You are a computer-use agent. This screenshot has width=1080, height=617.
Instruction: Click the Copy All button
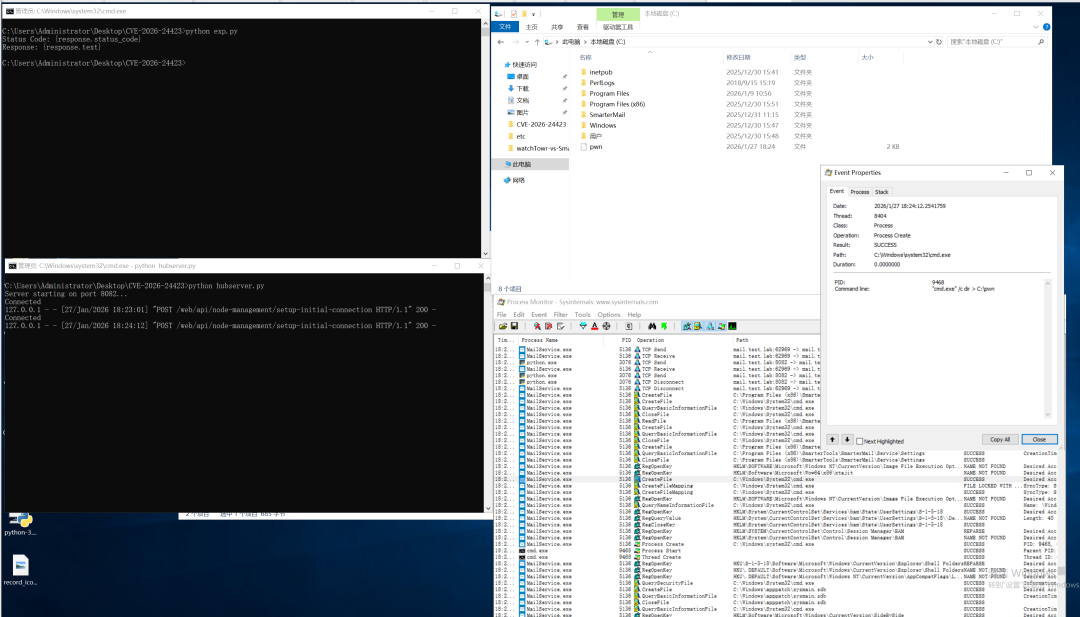click(1000, 439)
